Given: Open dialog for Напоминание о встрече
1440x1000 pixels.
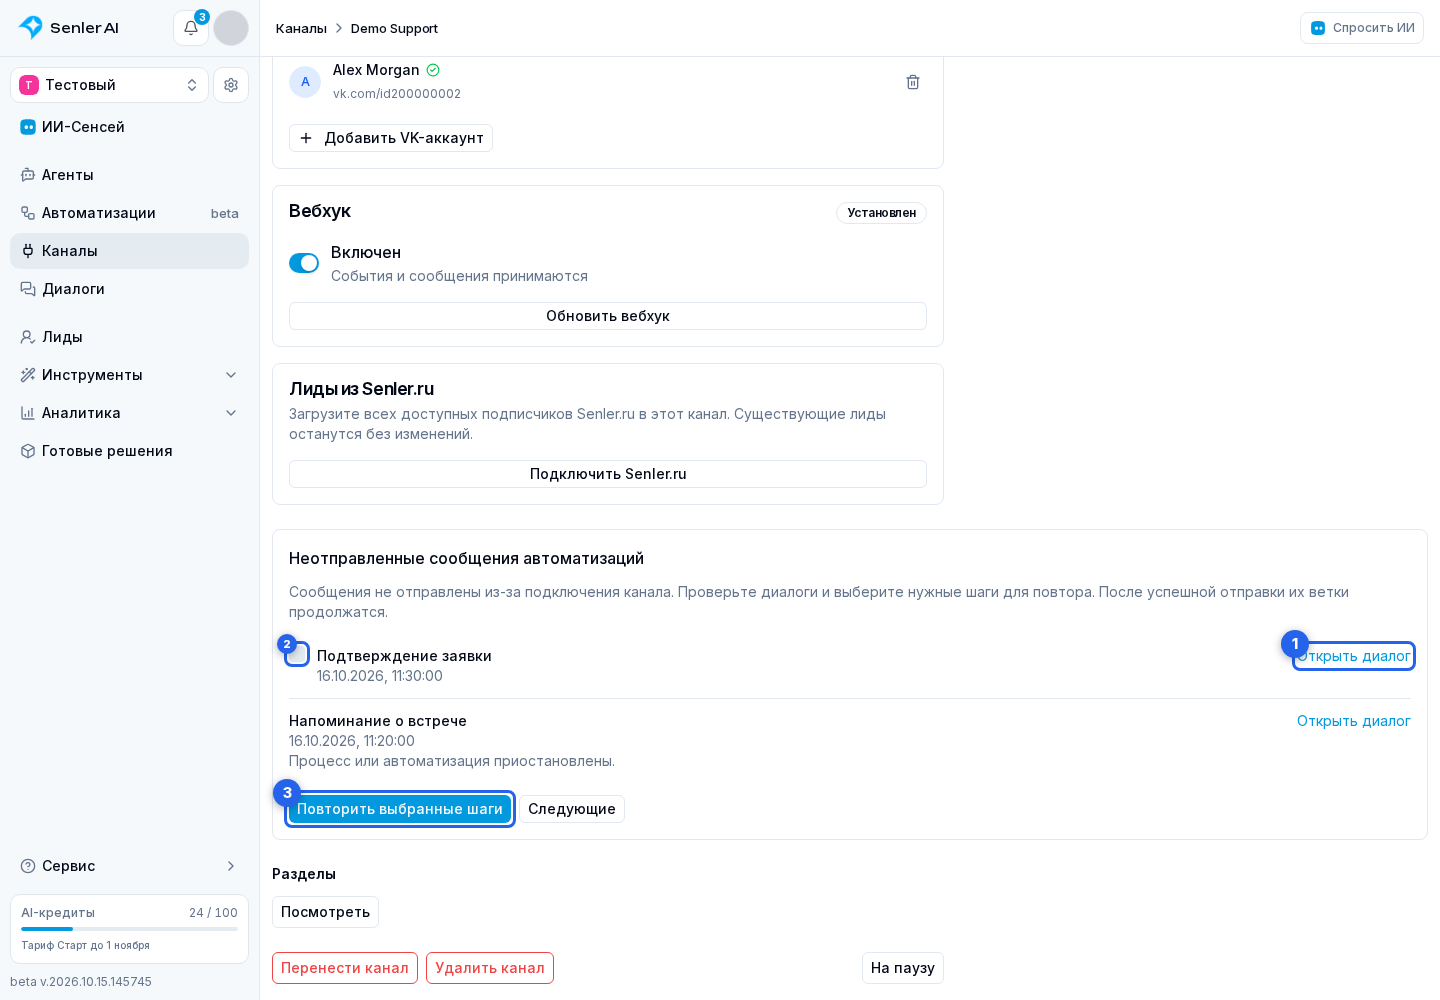Looking at the screenshot, I should tap(1354, 721).
